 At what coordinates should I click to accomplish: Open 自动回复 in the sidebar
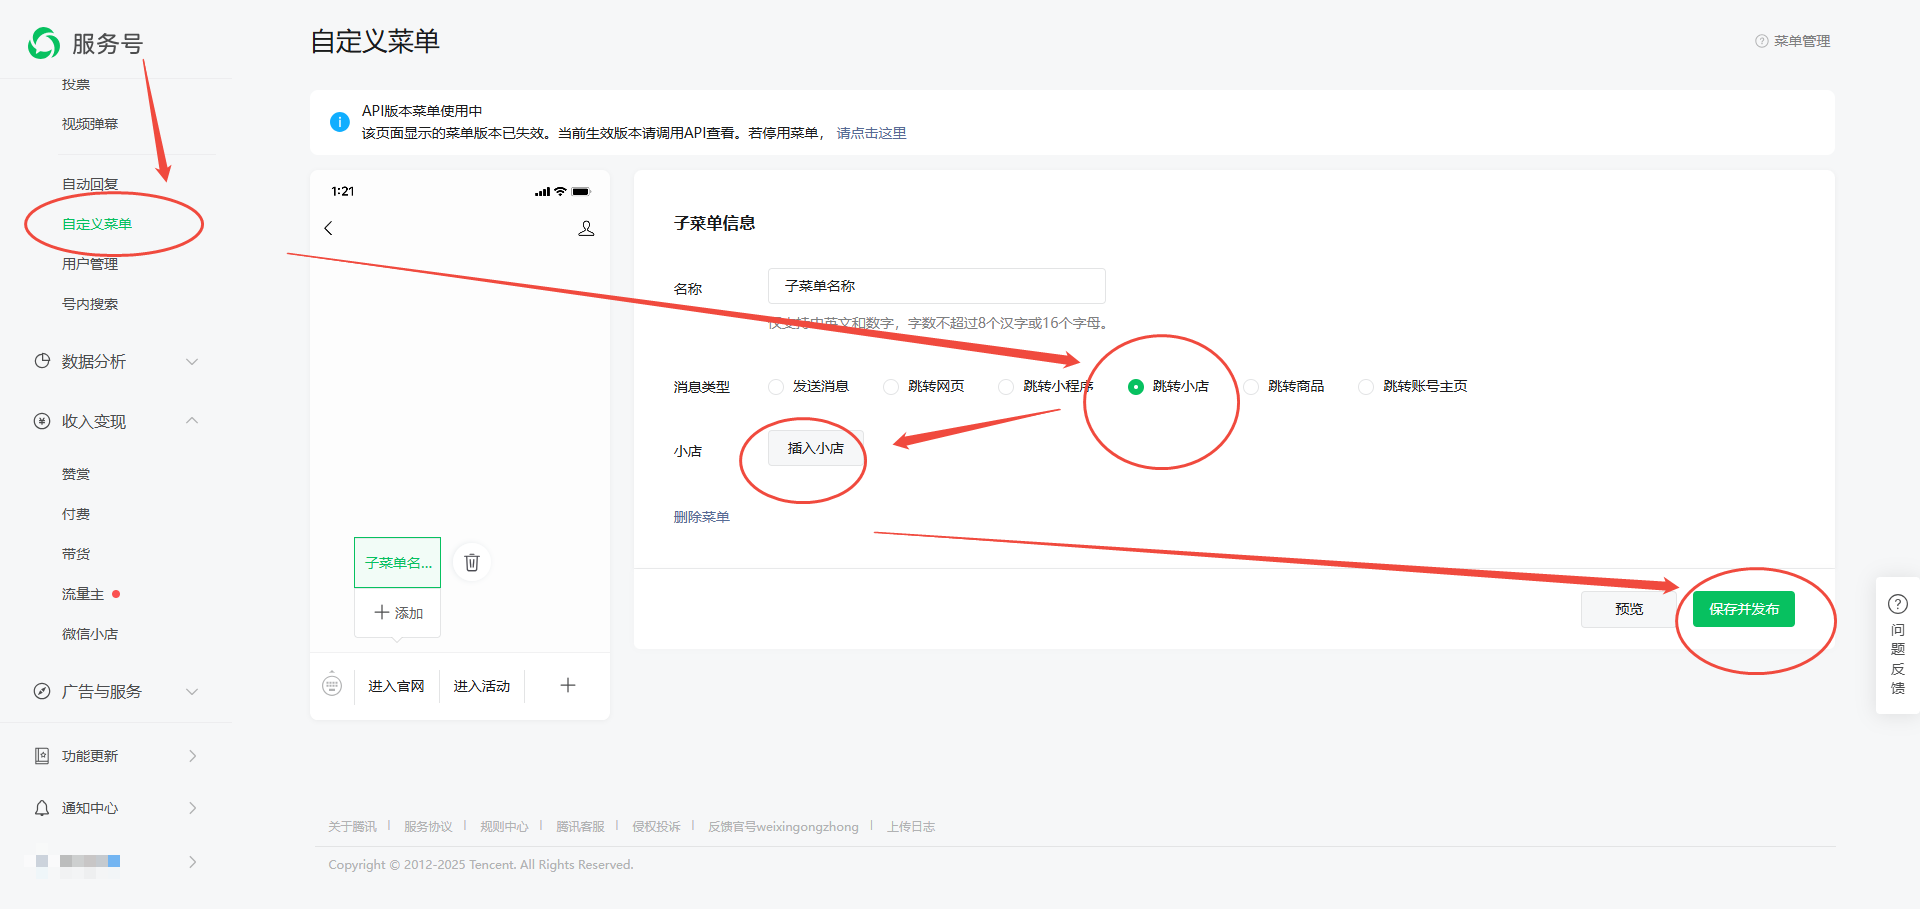coord(90,184)
